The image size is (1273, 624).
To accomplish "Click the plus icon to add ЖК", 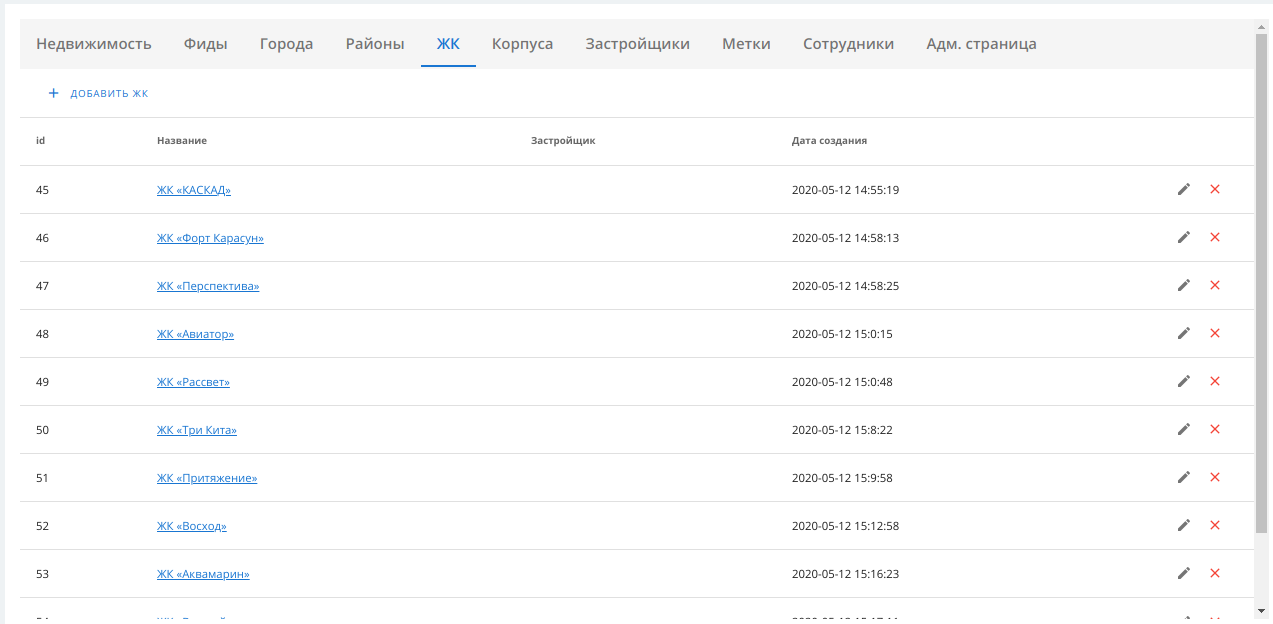I will (x=54, y=93).
